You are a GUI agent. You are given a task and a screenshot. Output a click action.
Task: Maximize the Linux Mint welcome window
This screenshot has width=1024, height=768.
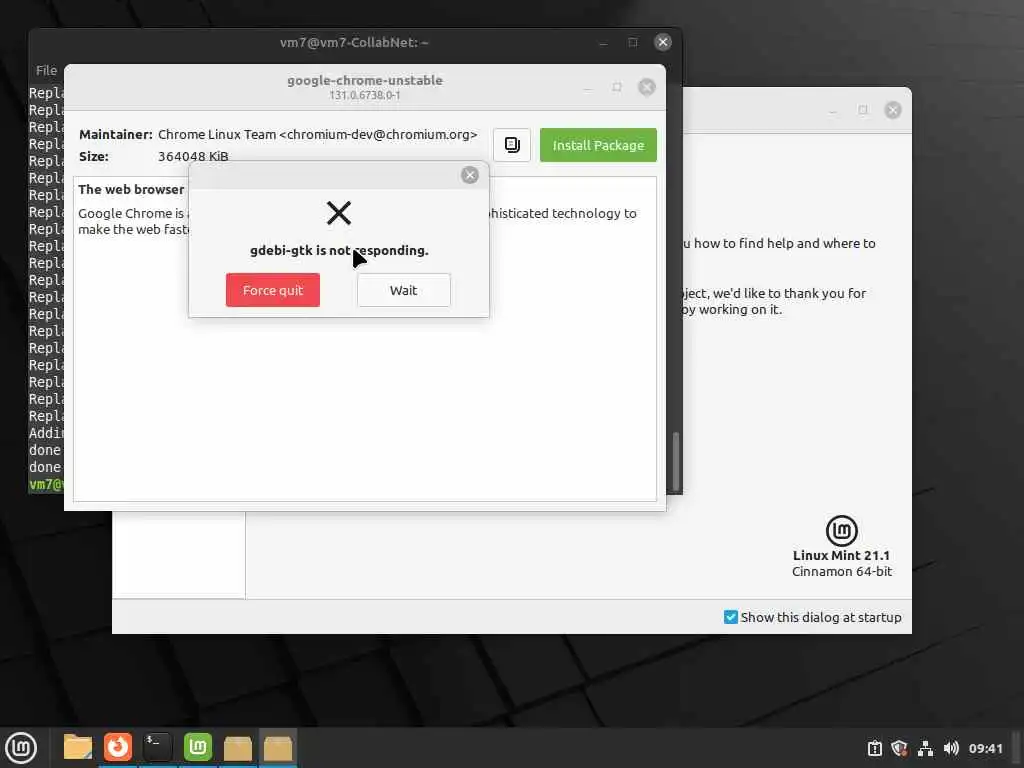click(x=863, y=110)
